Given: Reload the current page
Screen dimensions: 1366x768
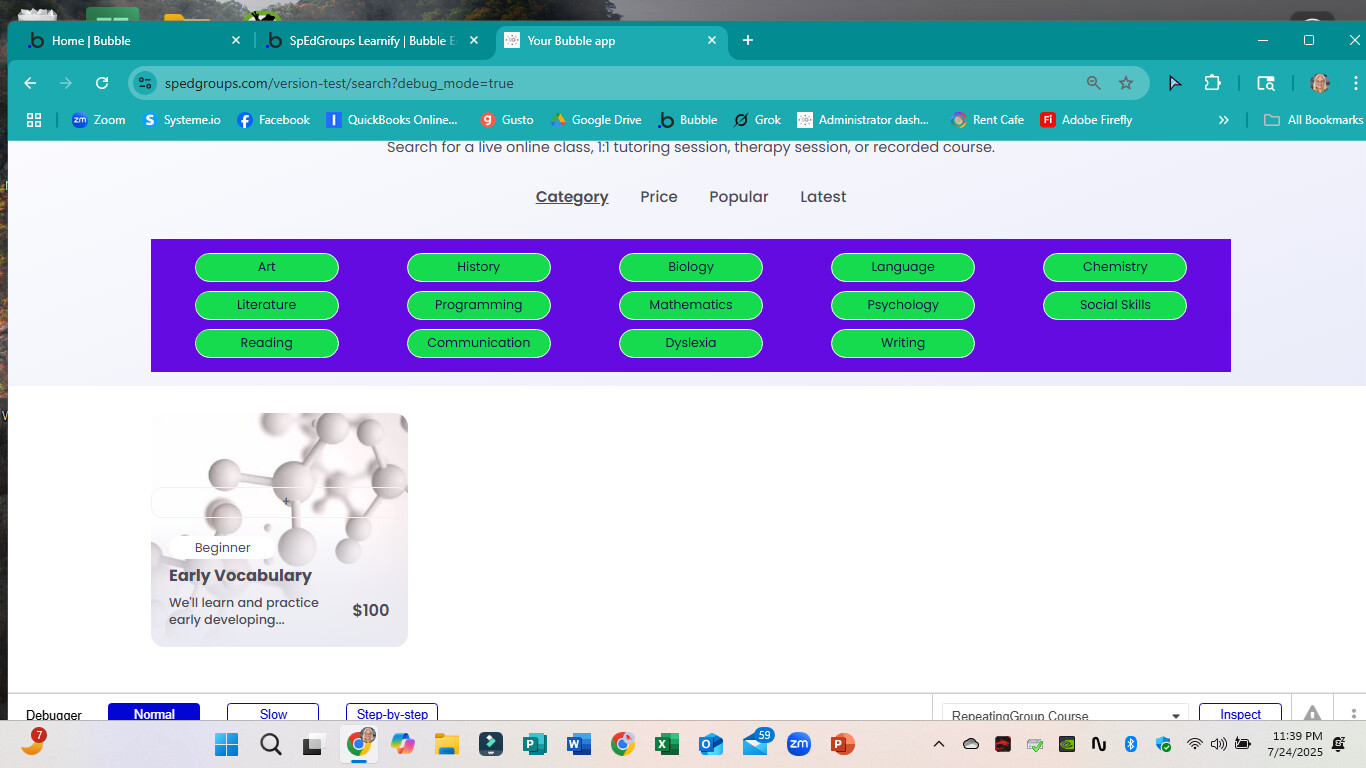Looking at the screenshot, I should point(102,83).
